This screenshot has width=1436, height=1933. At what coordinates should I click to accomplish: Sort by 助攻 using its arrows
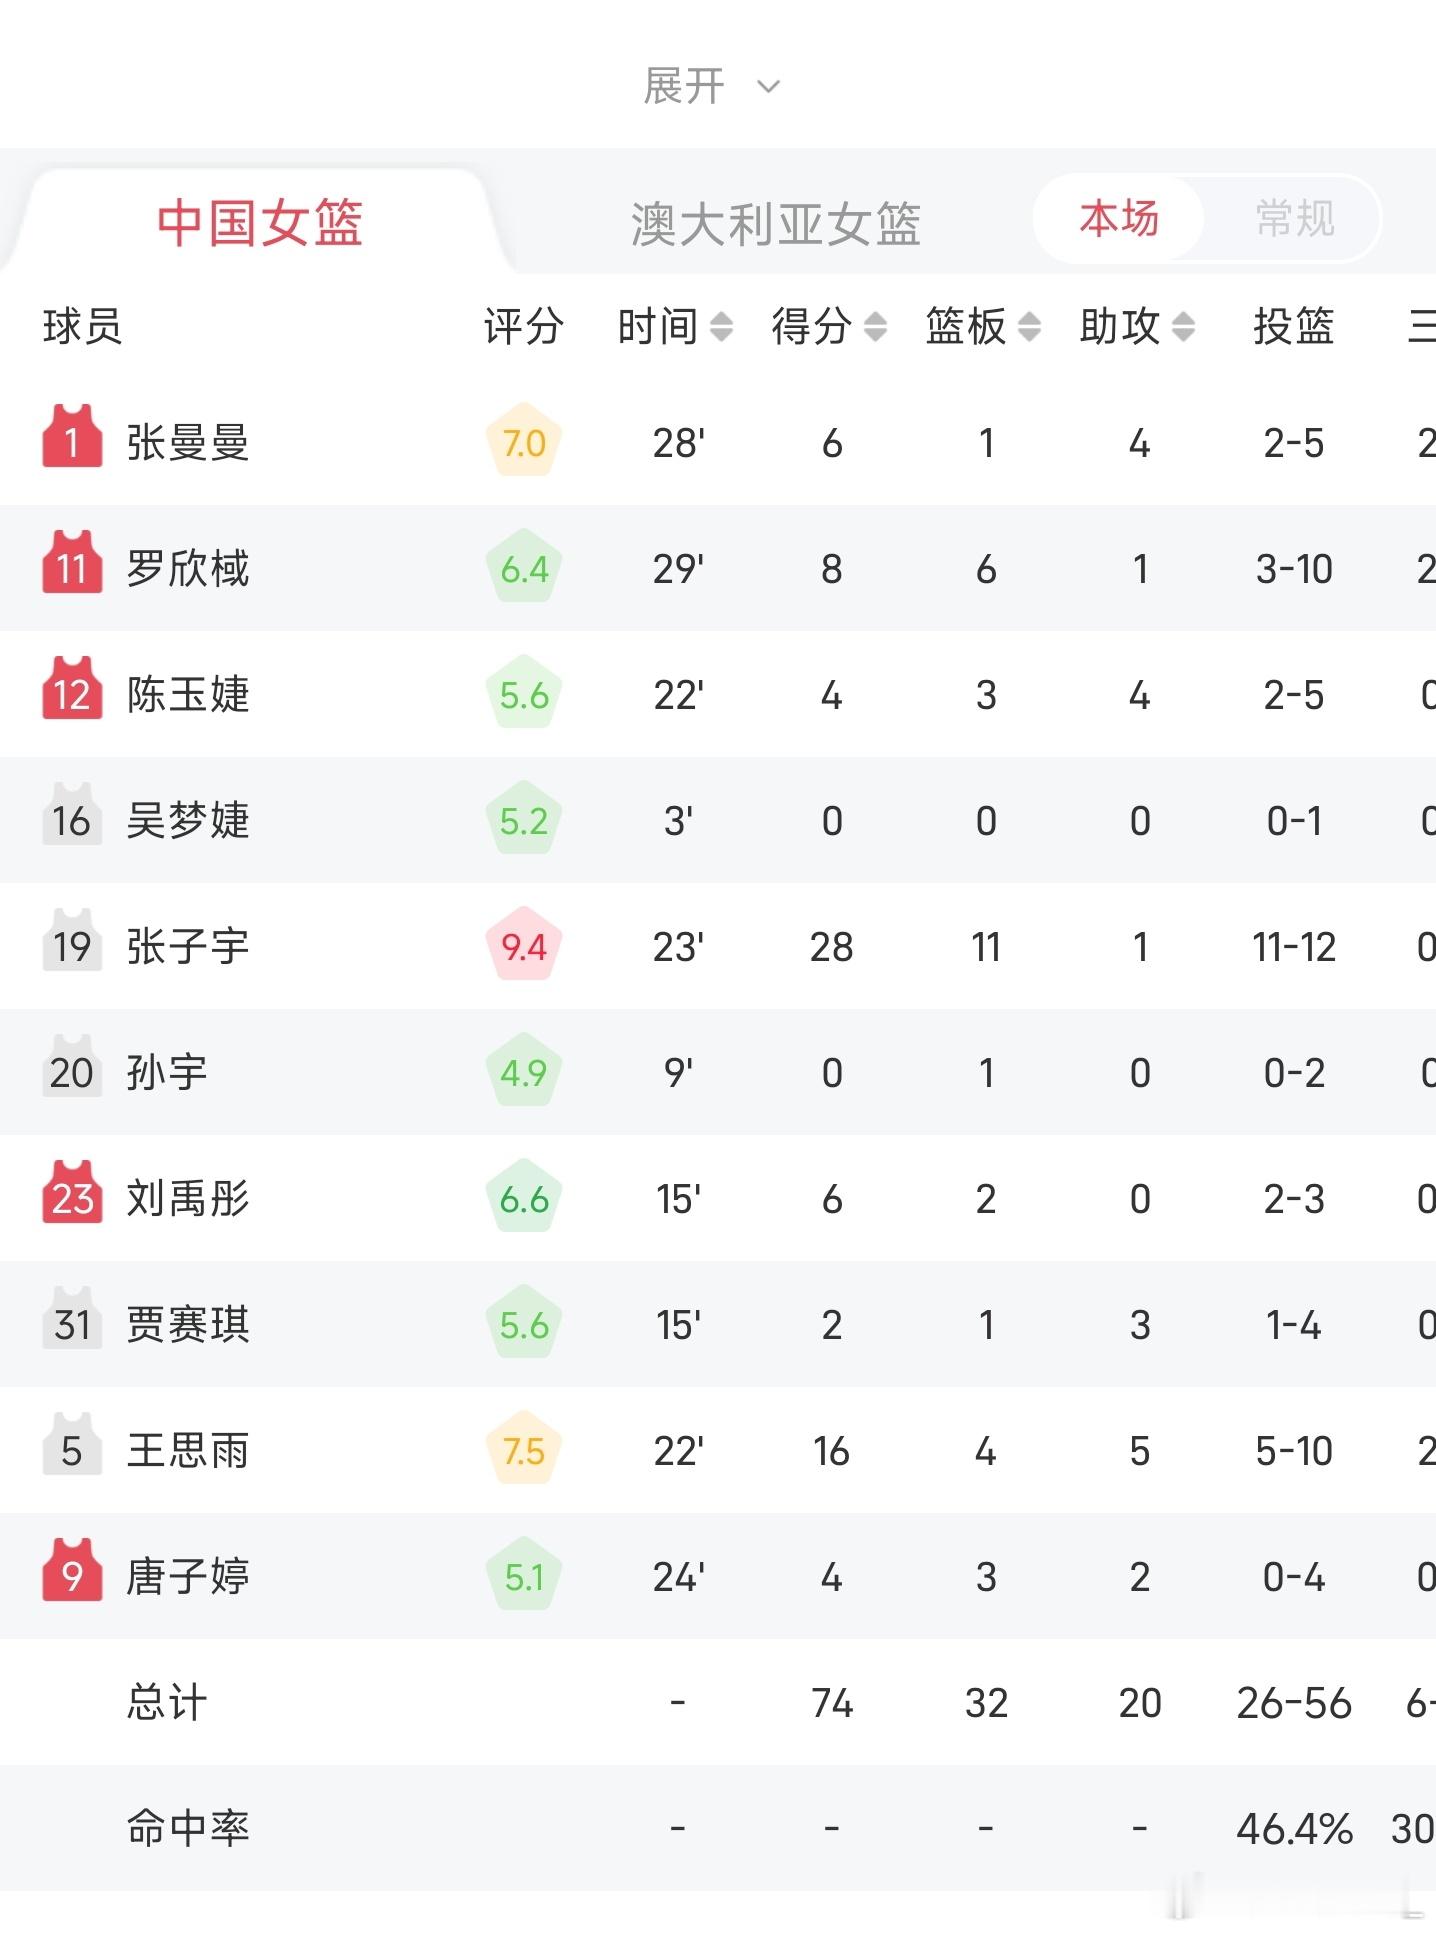click(x=1183, y=326)
